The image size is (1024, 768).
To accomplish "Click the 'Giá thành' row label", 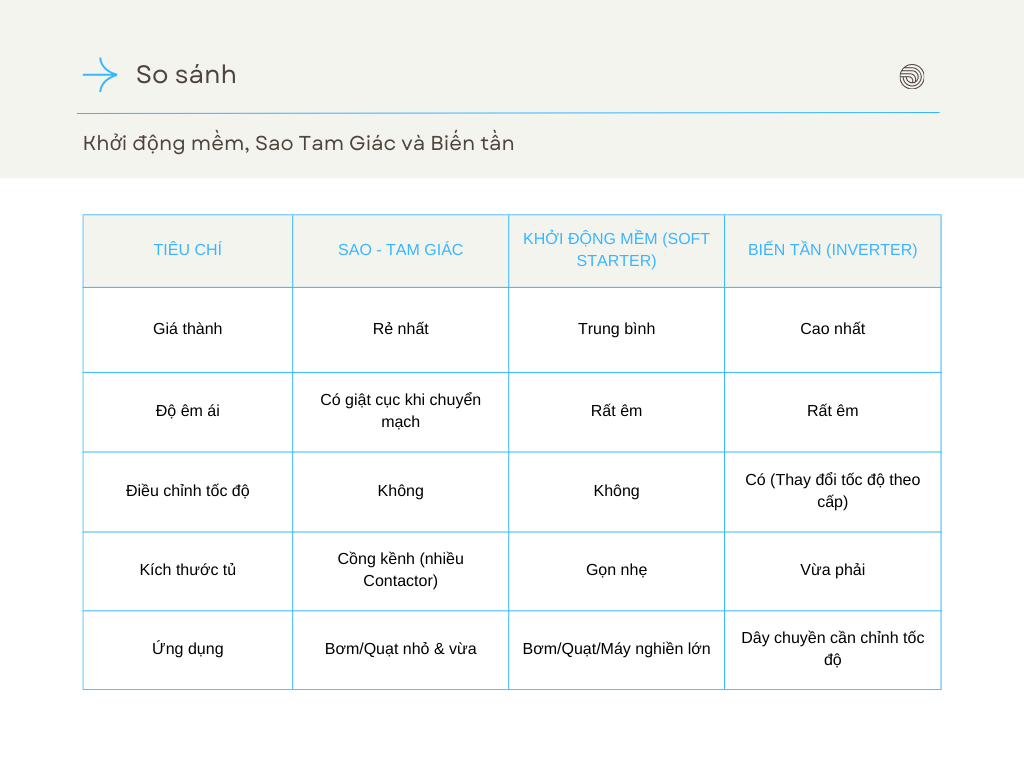I will [187, 328].
